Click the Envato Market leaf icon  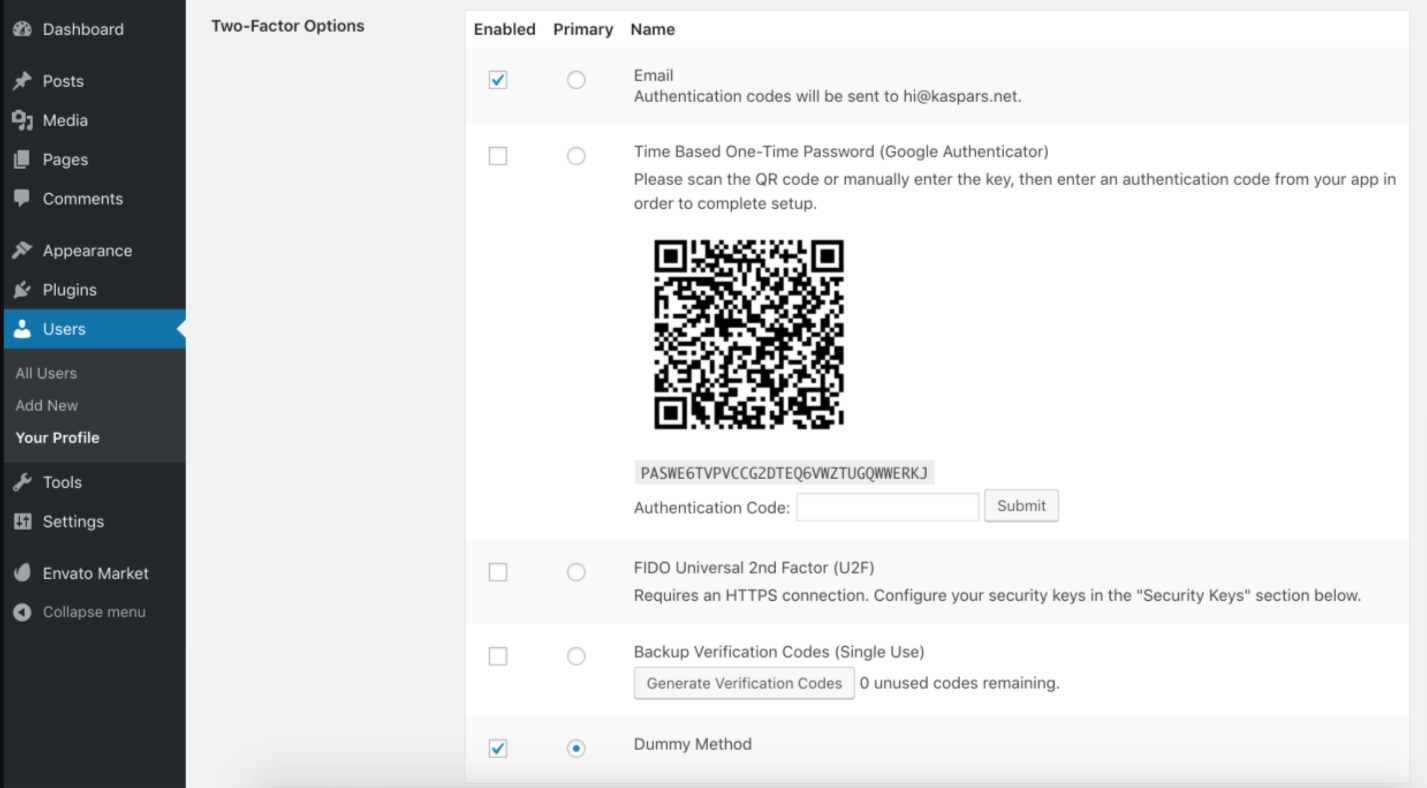pos(20,573)
